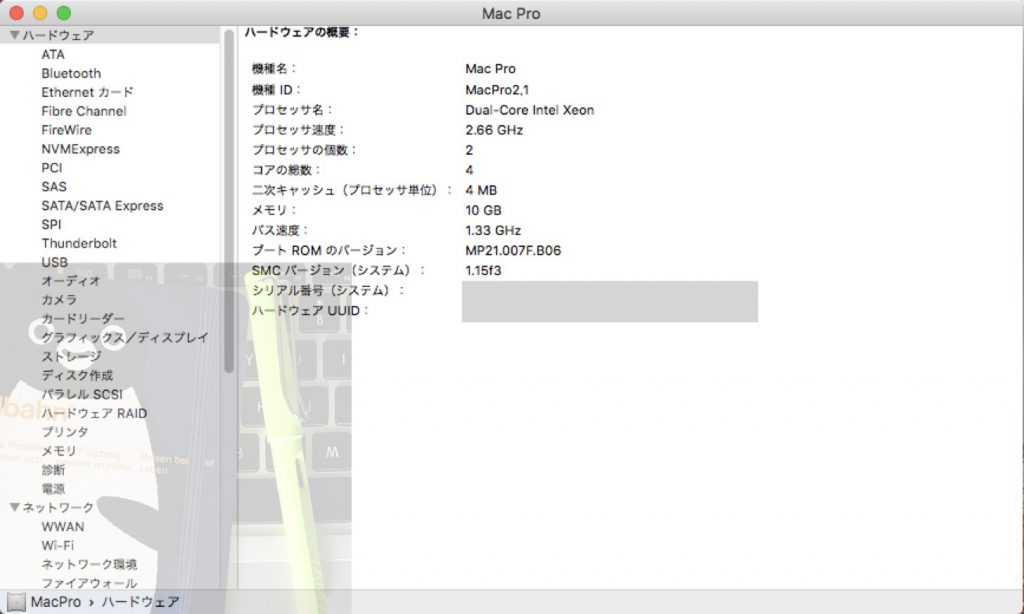Select ネットワーク環境 entry

[x=89, y=564]
